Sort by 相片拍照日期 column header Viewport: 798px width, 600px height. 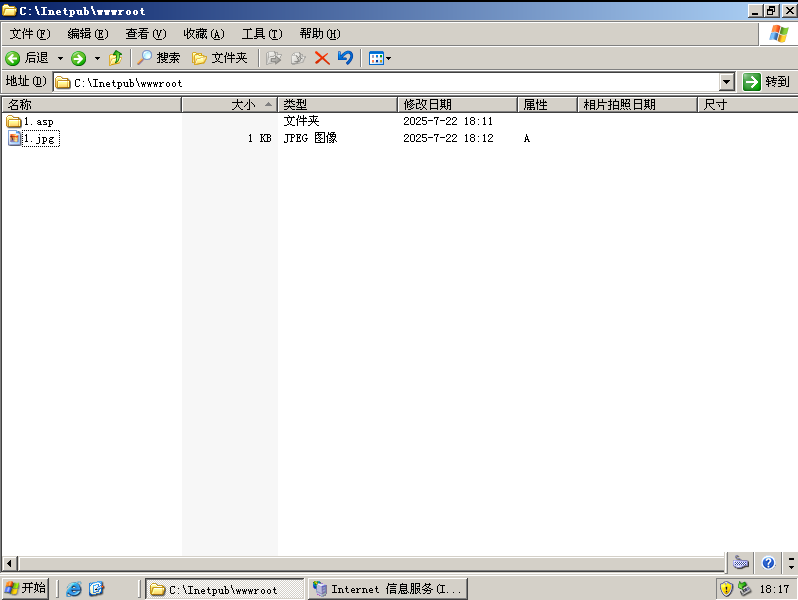(637, 105)
